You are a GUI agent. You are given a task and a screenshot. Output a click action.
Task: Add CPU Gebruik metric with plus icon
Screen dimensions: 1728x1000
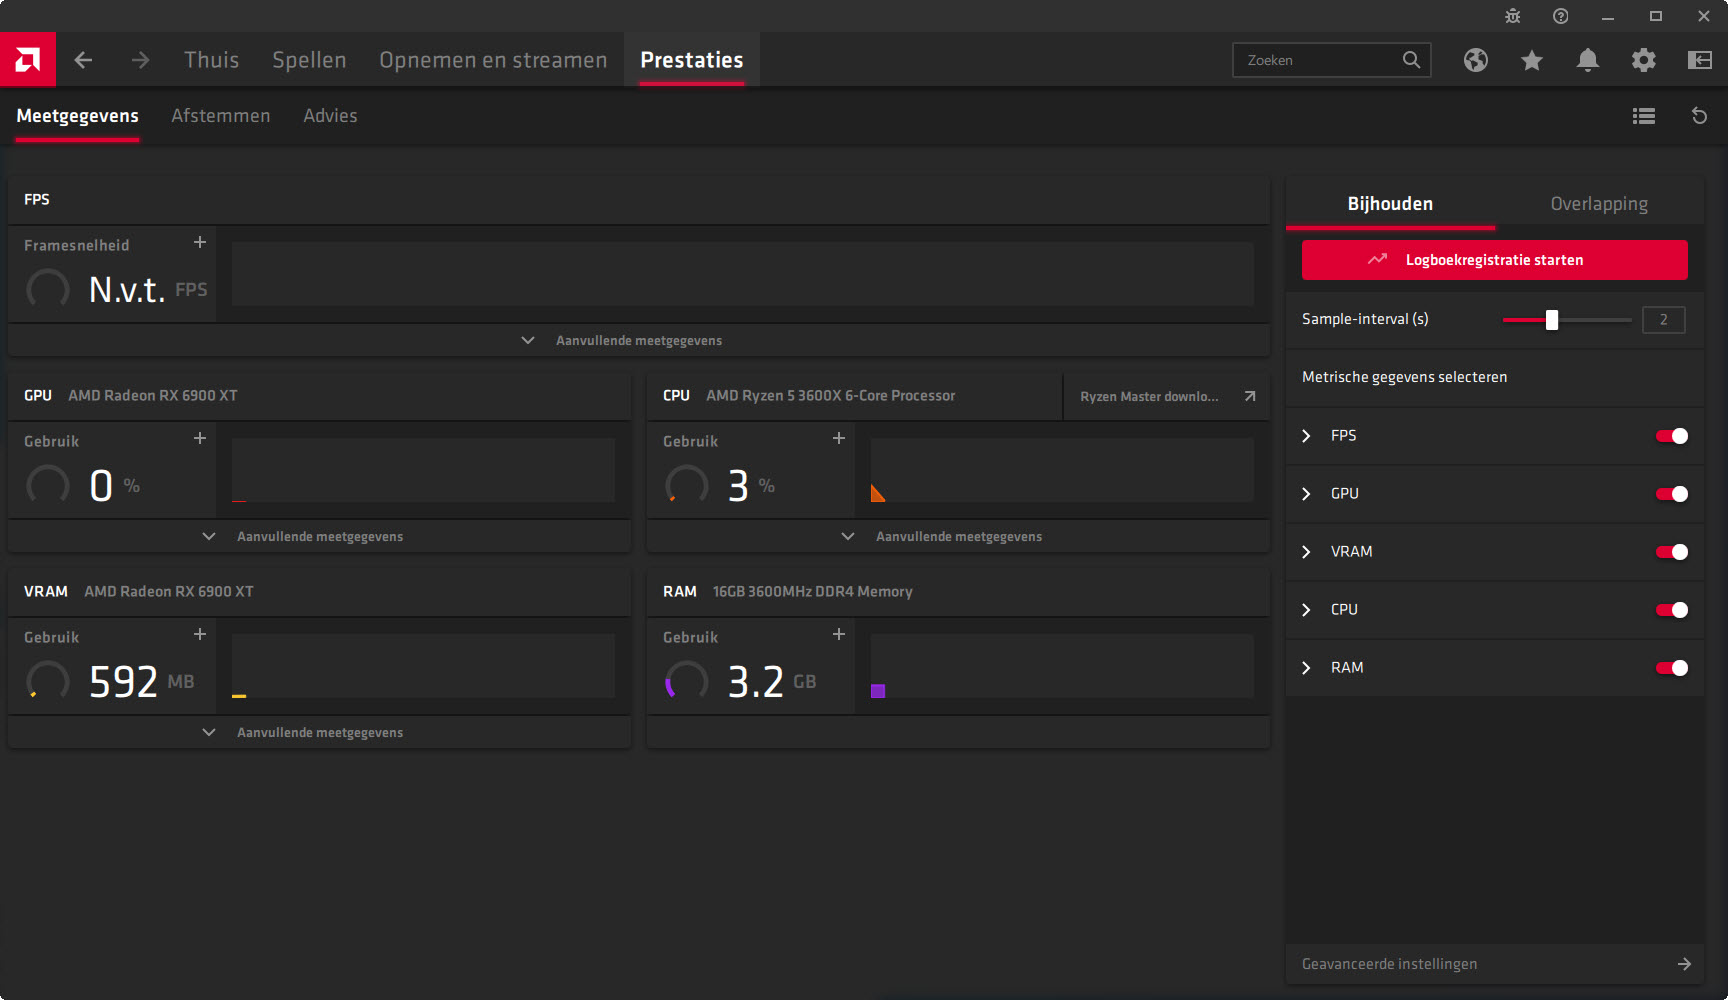(839, 438)
